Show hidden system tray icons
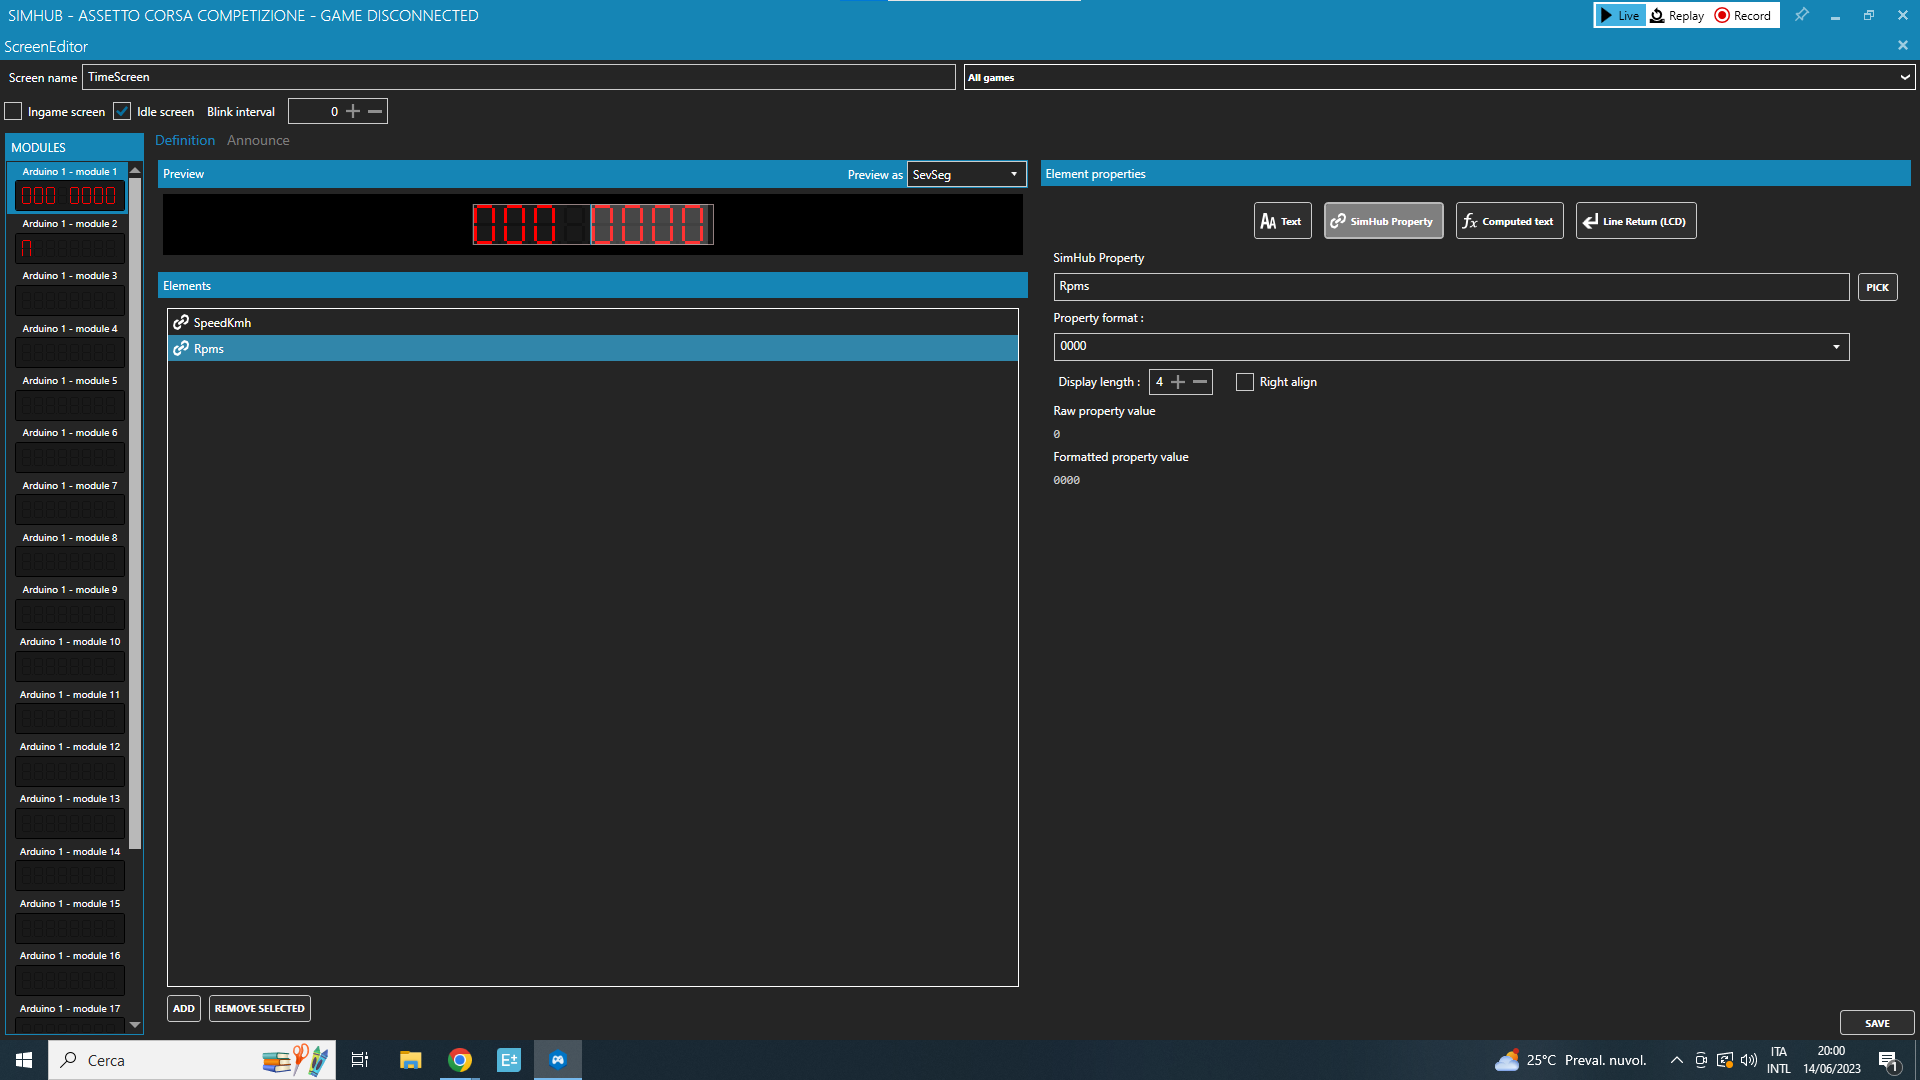Screen dimensions: 1920x1080 pos(1677,1060)
